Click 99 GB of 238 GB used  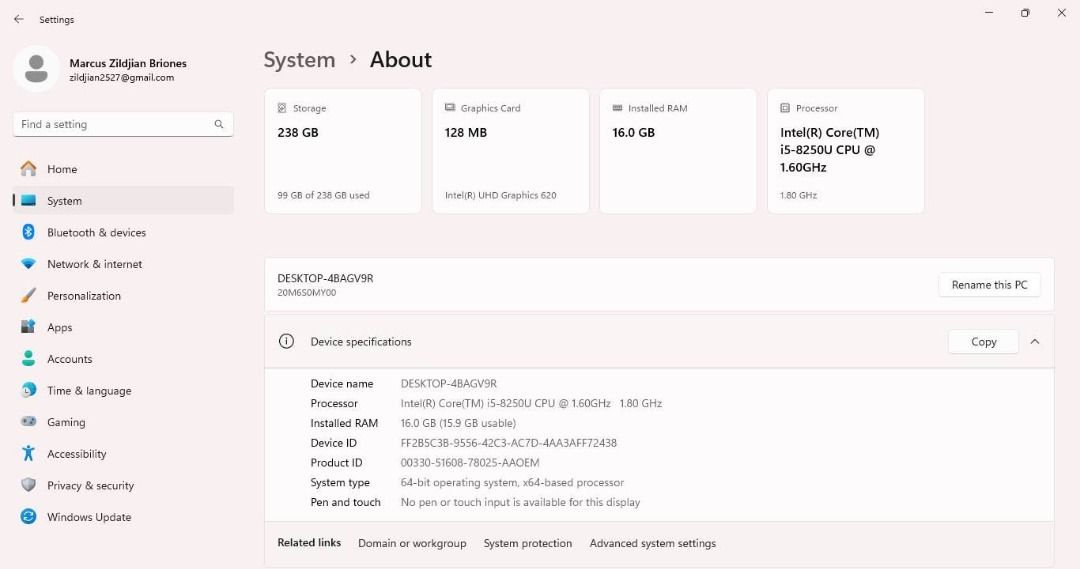(x=323, y=195)
